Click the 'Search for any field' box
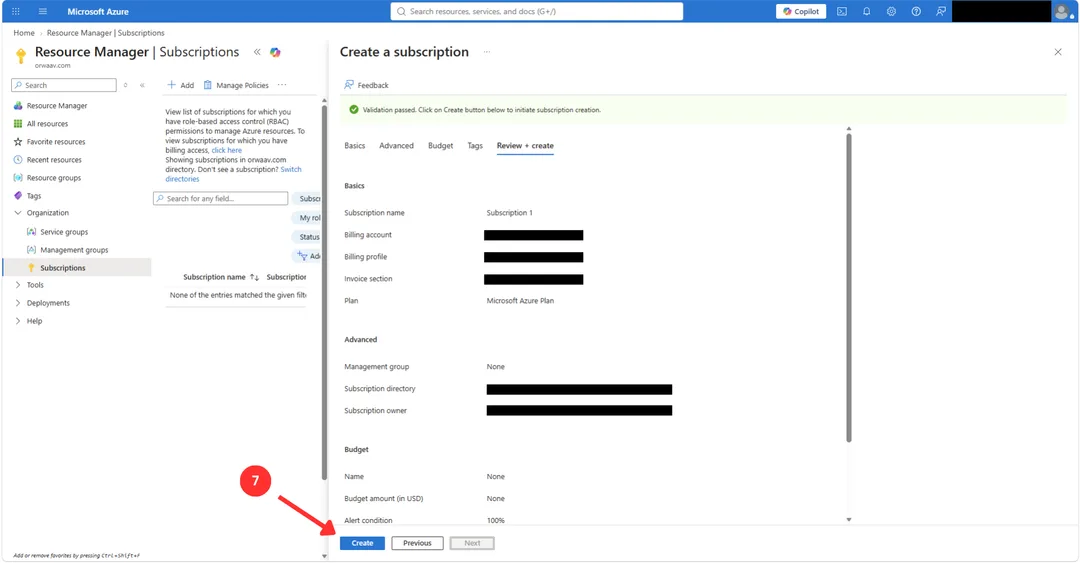Image resolution: width=1080 pixels, height=563 pixels. click(x=220, y=198)
